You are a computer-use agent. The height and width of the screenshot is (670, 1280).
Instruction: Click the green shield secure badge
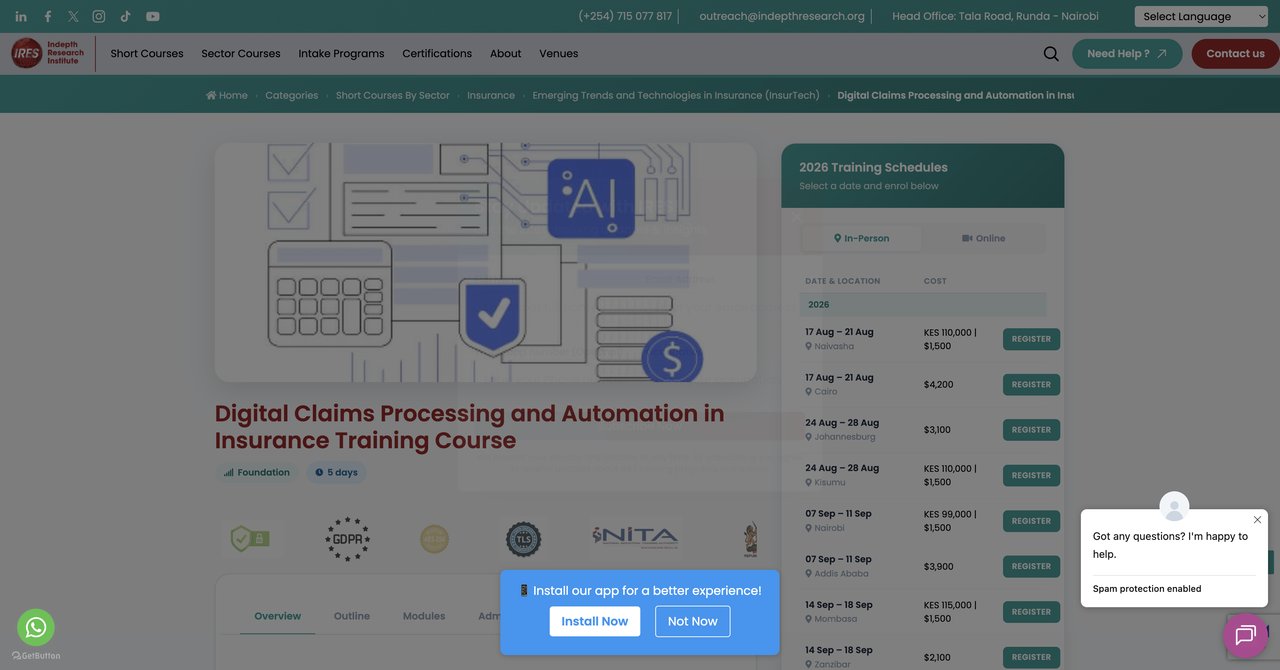click(x=249, y=539)
